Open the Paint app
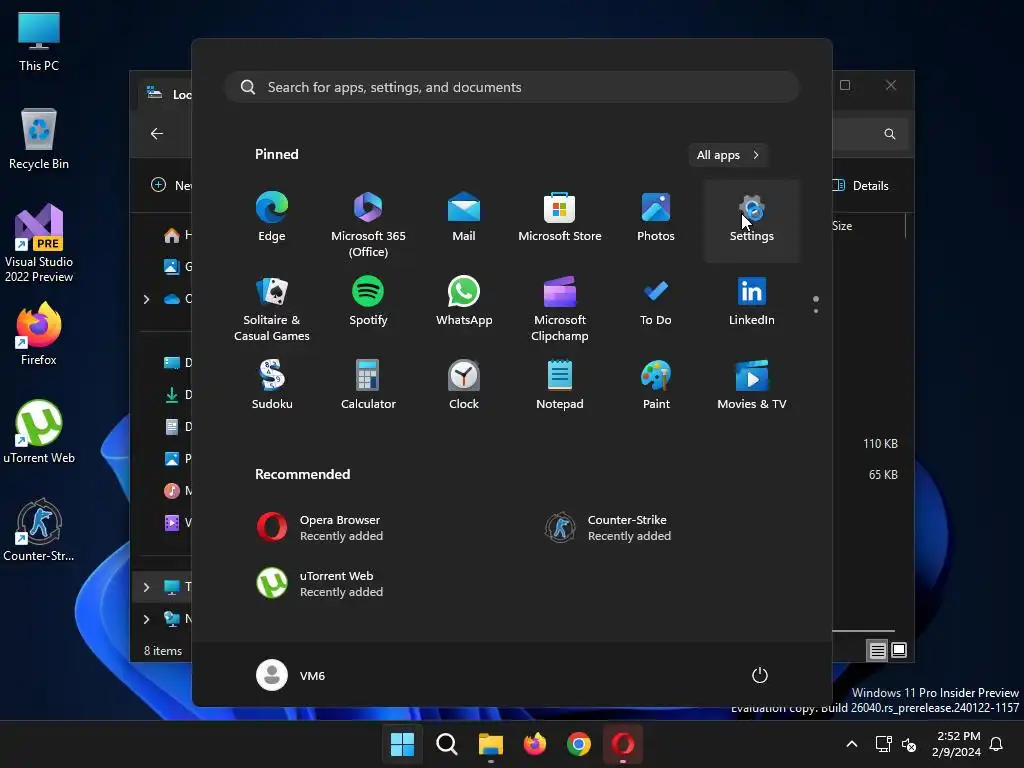Viewport: 1024px width, 768px height. point(656,386)
